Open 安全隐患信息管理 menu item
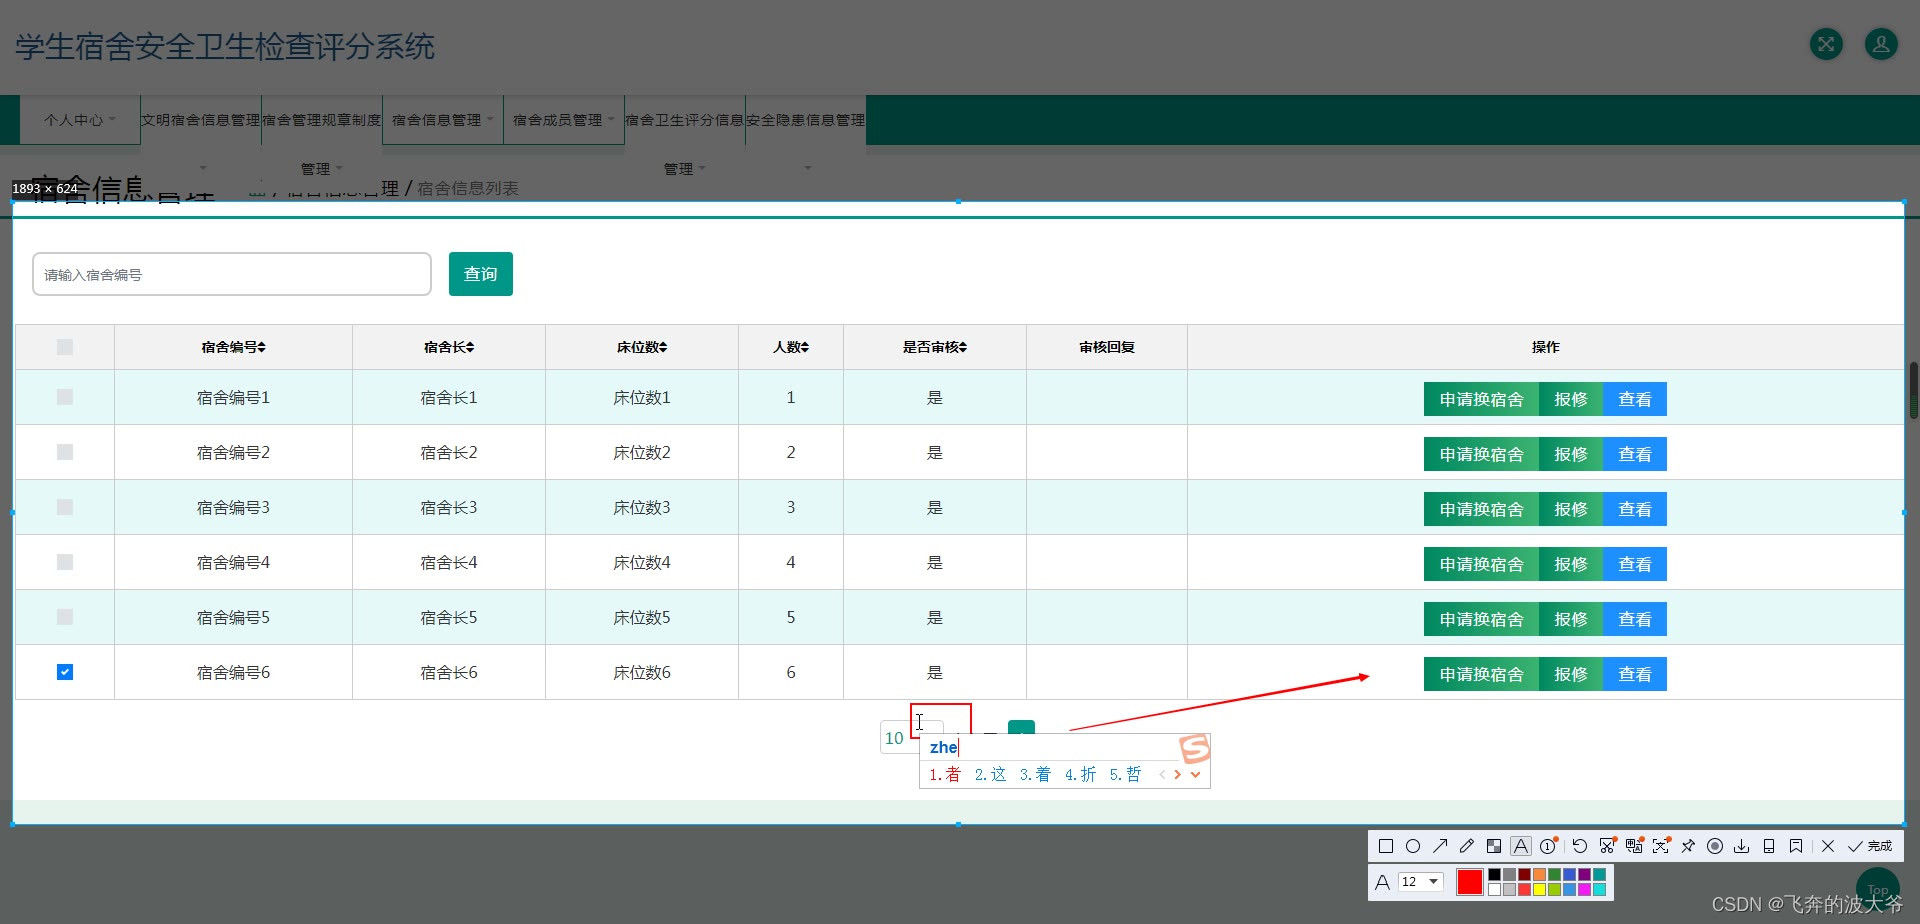 (x=806, y=120)
